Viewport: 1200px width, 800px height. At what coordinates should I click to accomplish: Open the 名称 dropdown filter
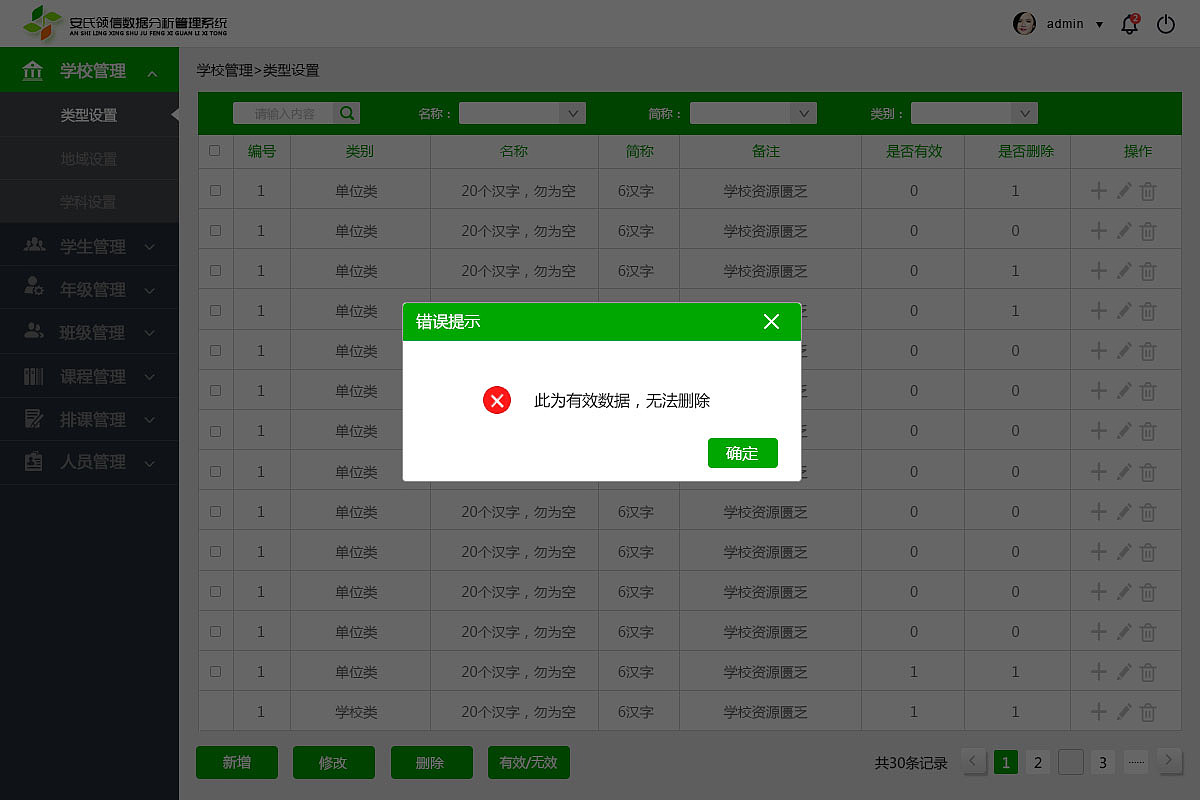tap(522, 113)
